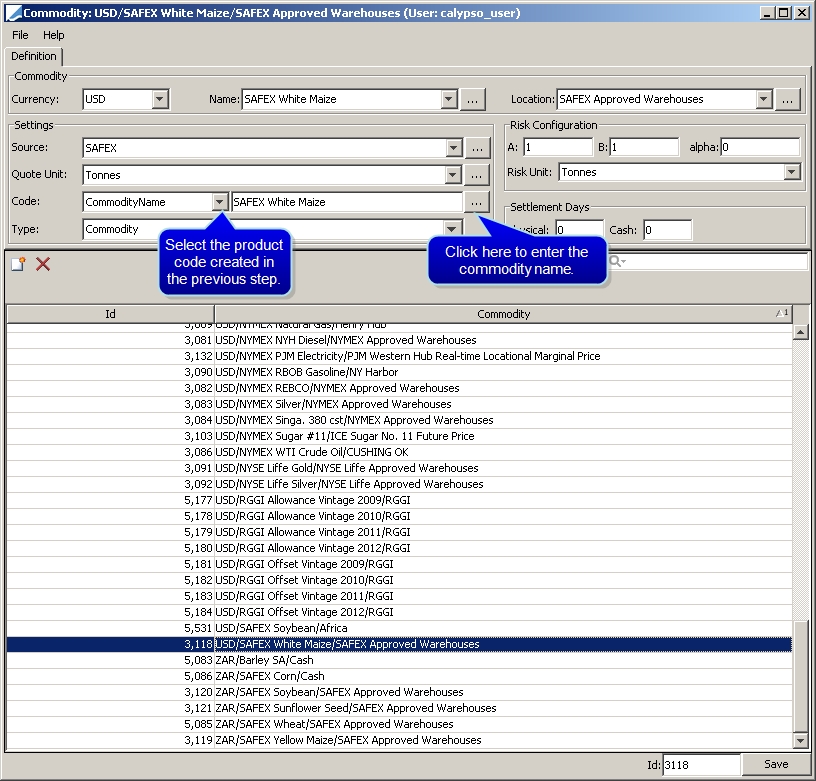816x781 pixels.
Task: Click the Save button
Action: [775, 764]
